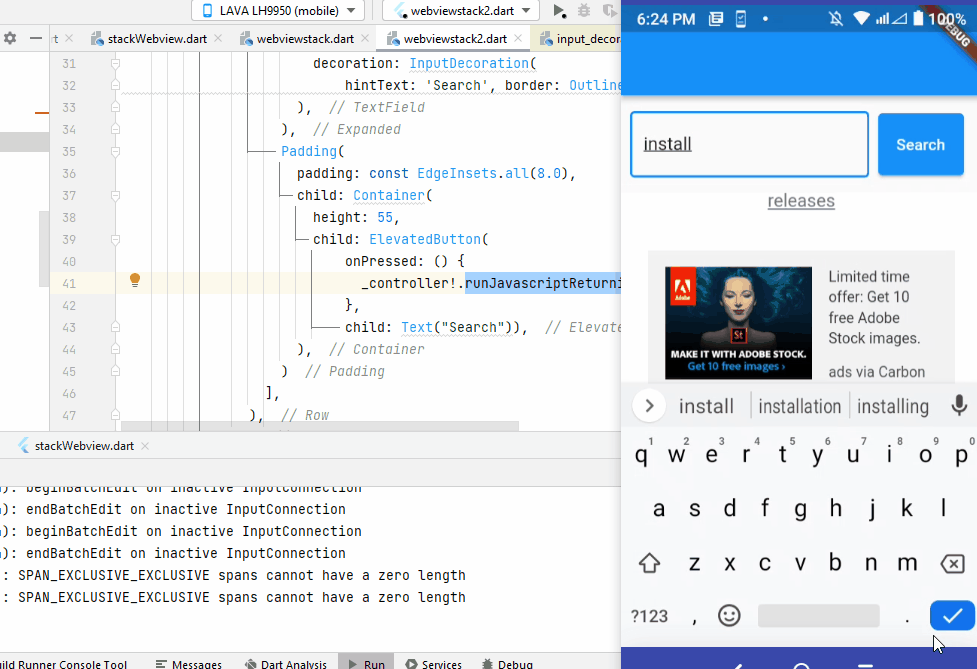977x669 pixels.
Task: Tap the Wi-Fi icon in phone status bar
Action: tap(861, 19)
